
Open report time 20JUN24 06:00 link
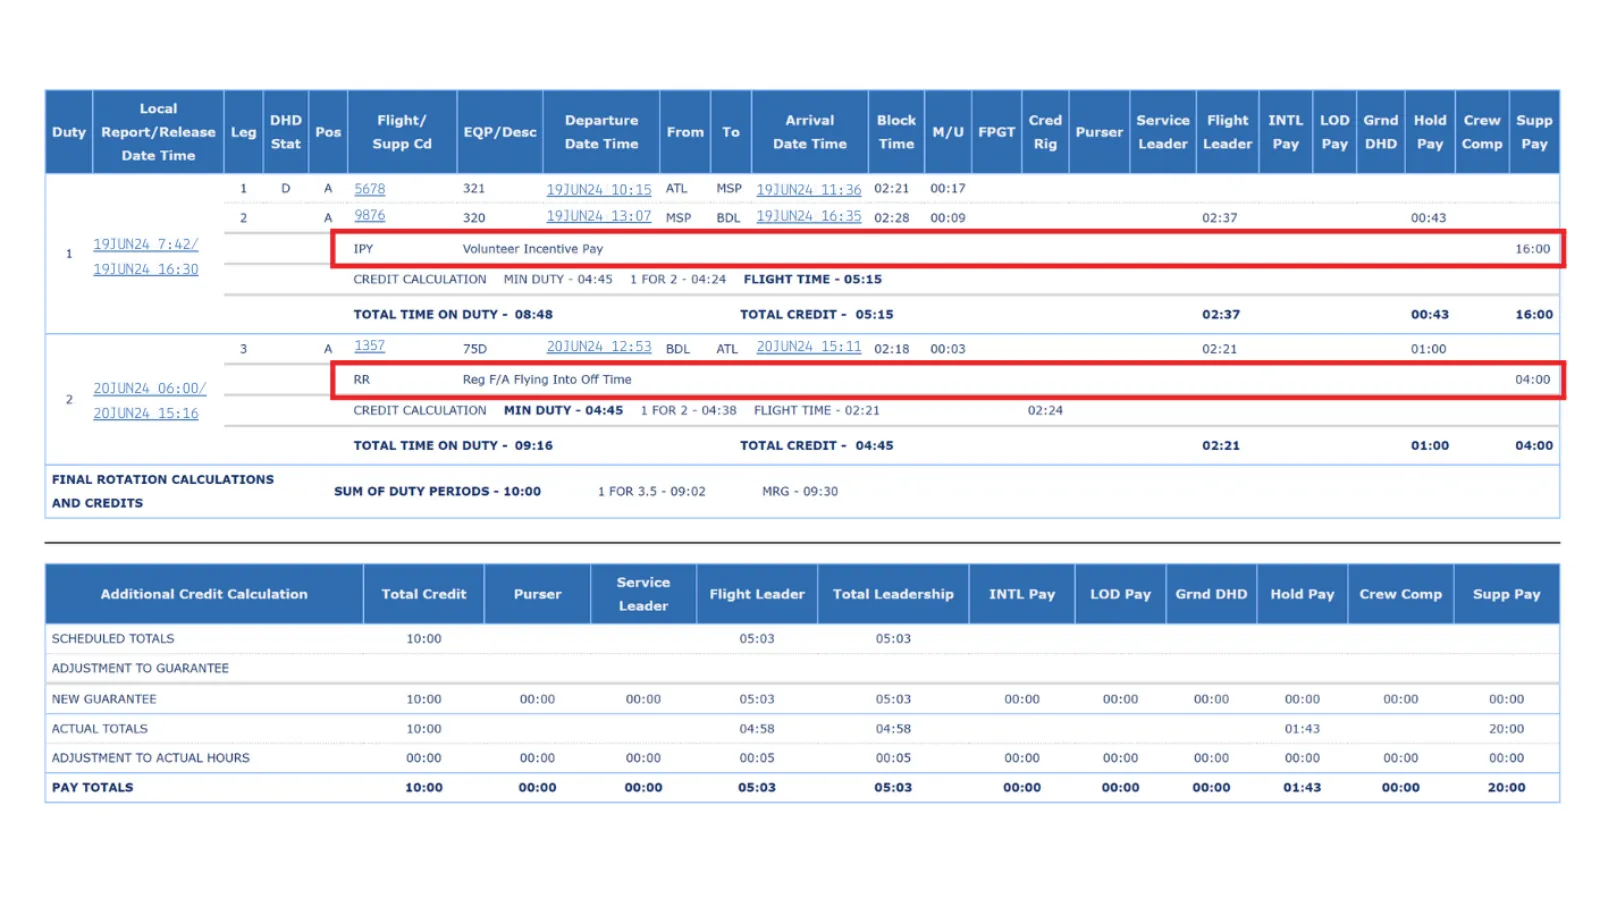[150, 388]
